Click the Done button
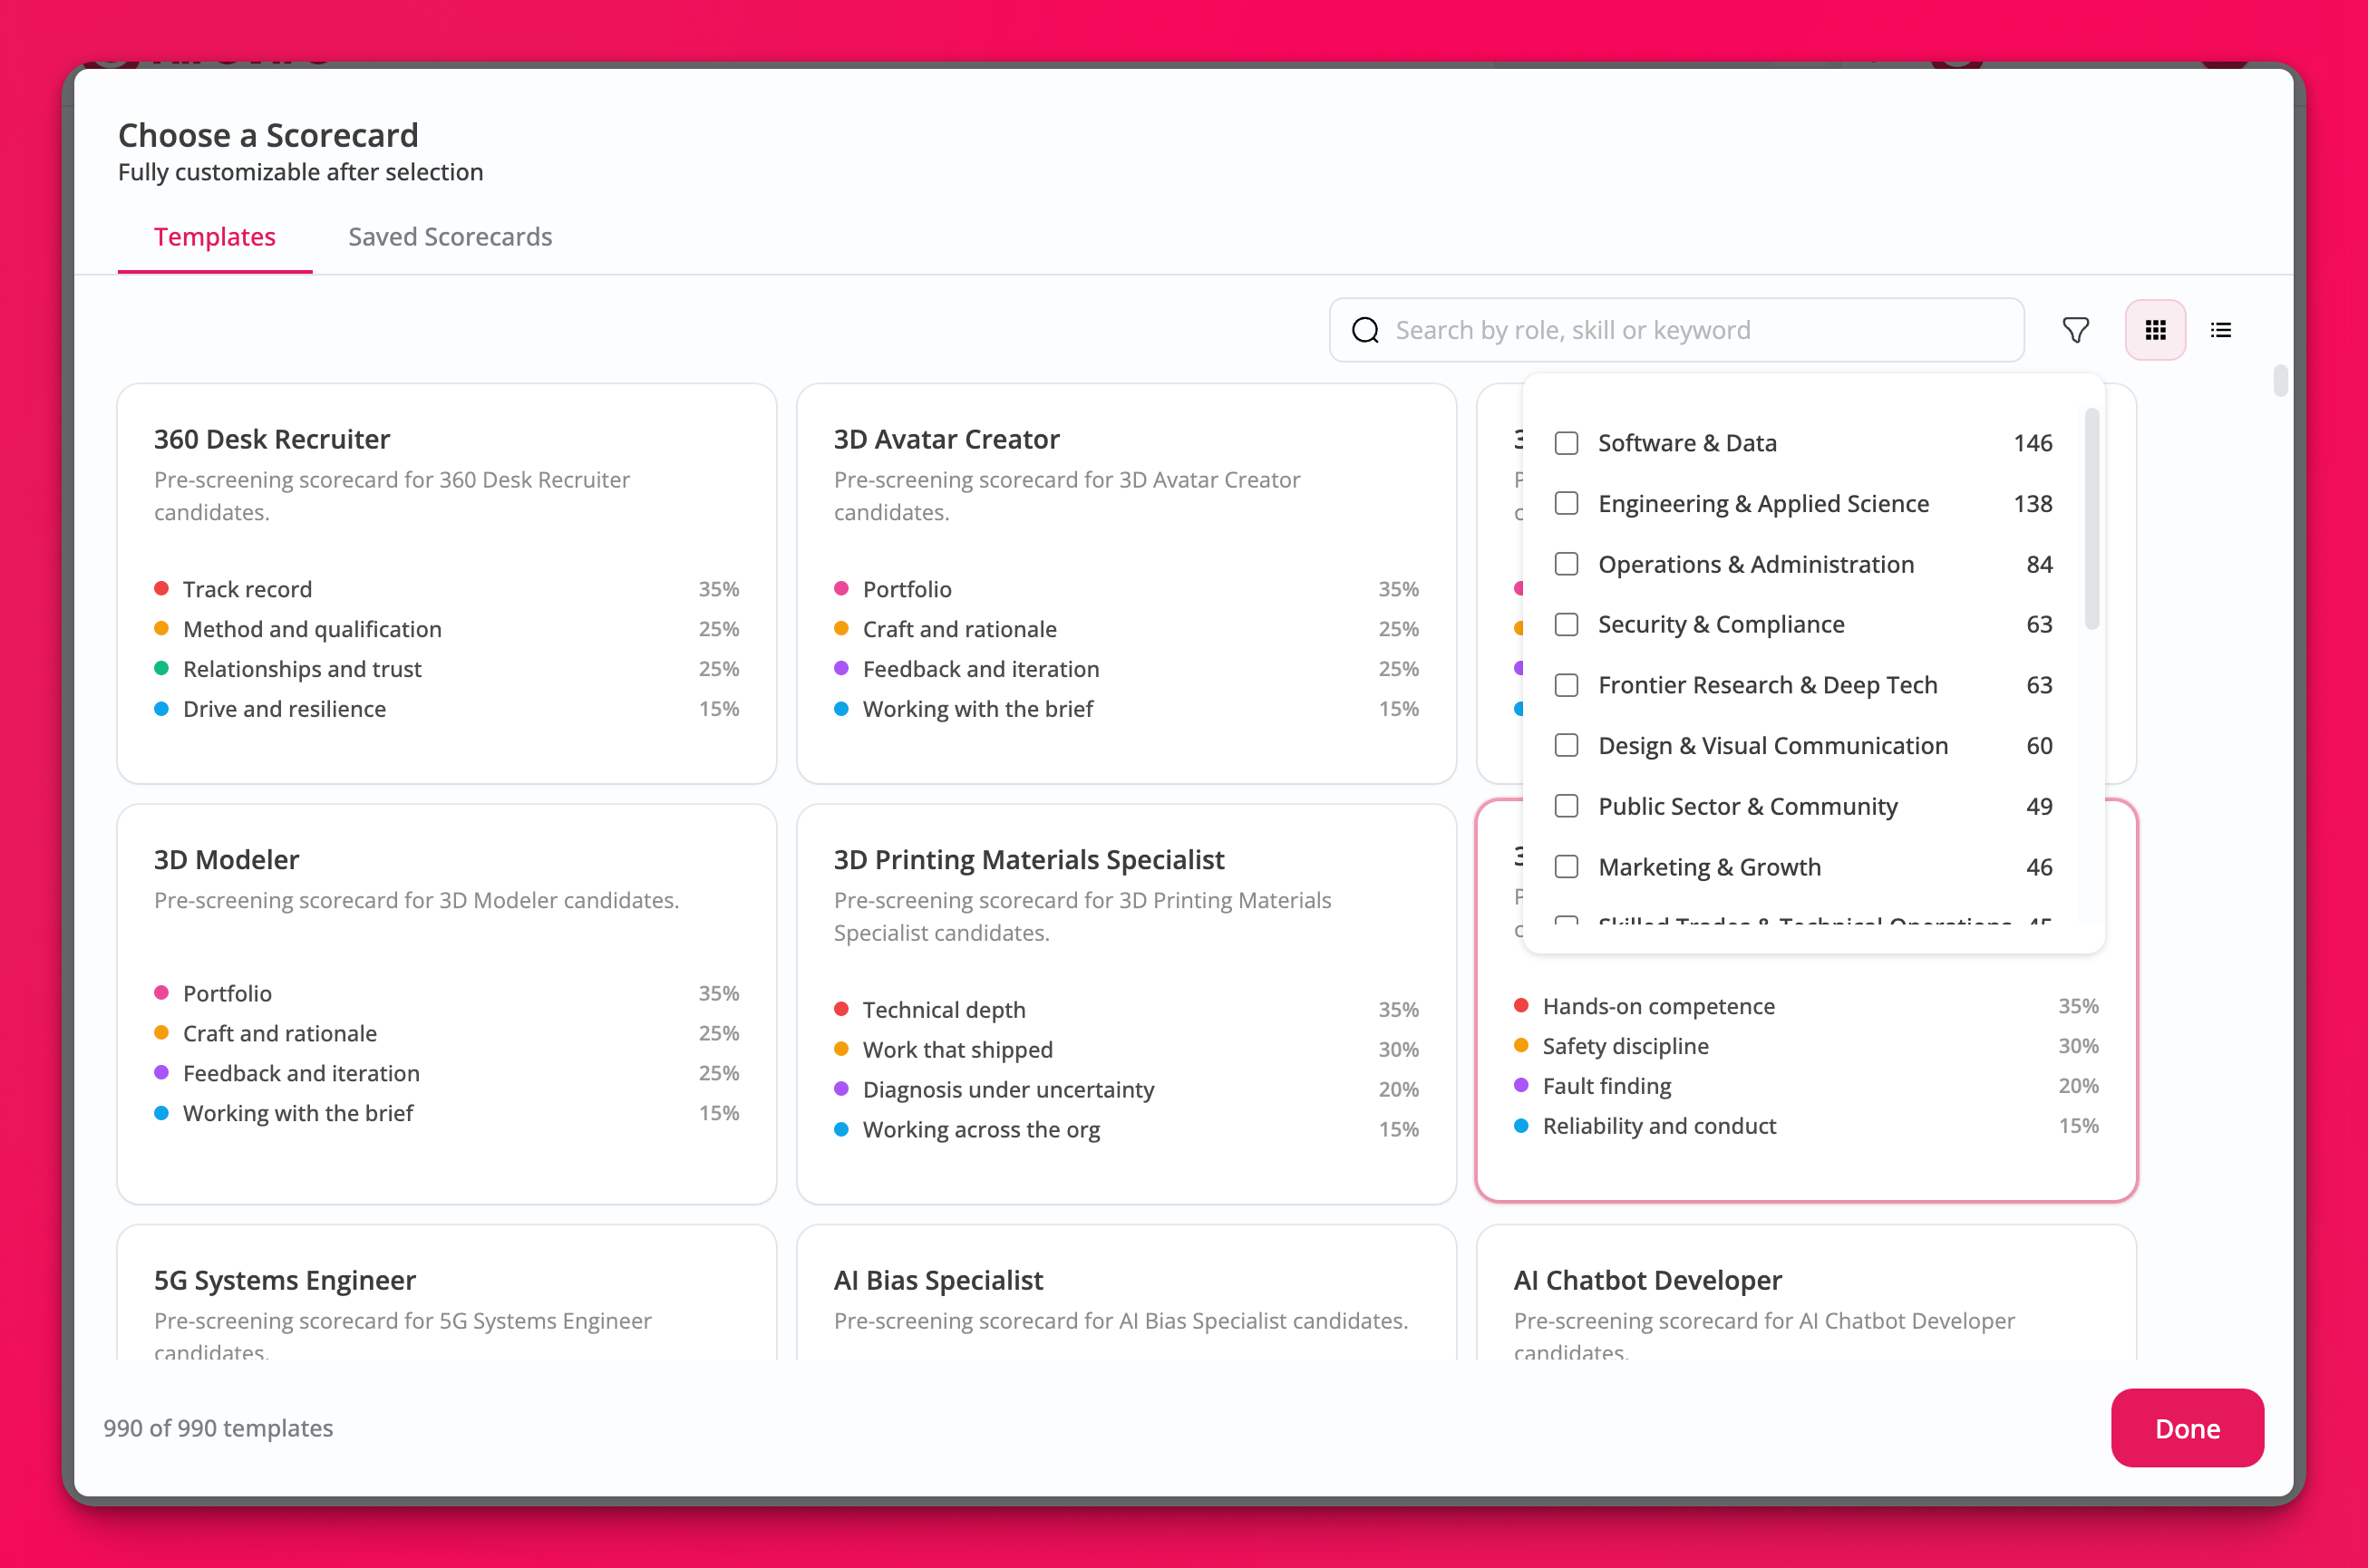Image resolution: width=2368 pixels, height=1568 pixels. click(2187, 1428)
